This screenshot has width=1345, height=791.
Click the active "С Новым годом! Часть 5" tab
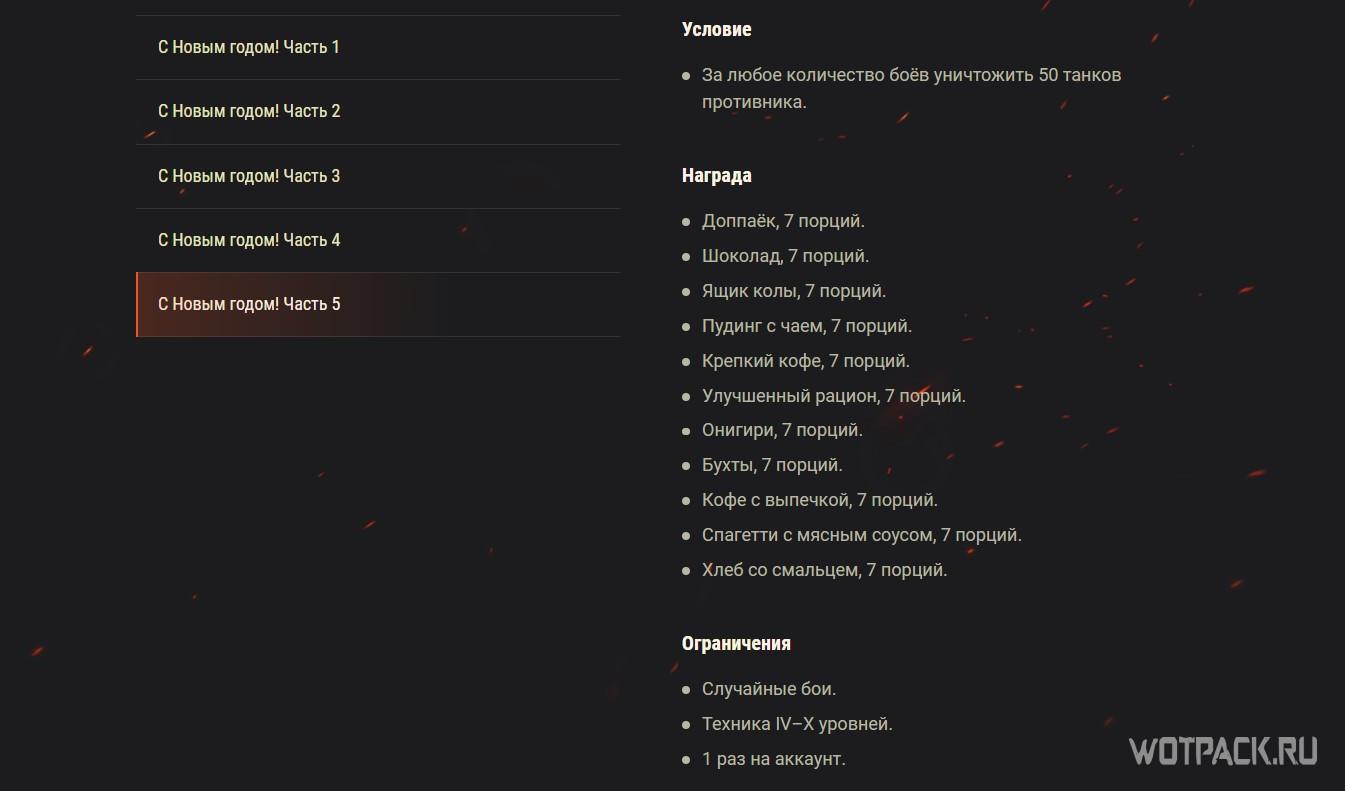pyautogui.click(x=249, y=304)
